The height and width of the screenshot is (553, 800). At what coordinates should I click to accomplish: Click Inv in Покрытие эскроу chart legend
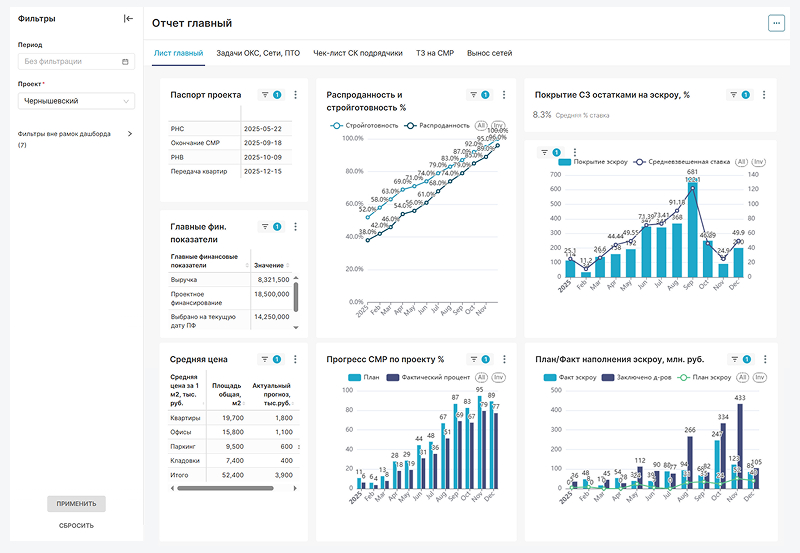[759, 162]
